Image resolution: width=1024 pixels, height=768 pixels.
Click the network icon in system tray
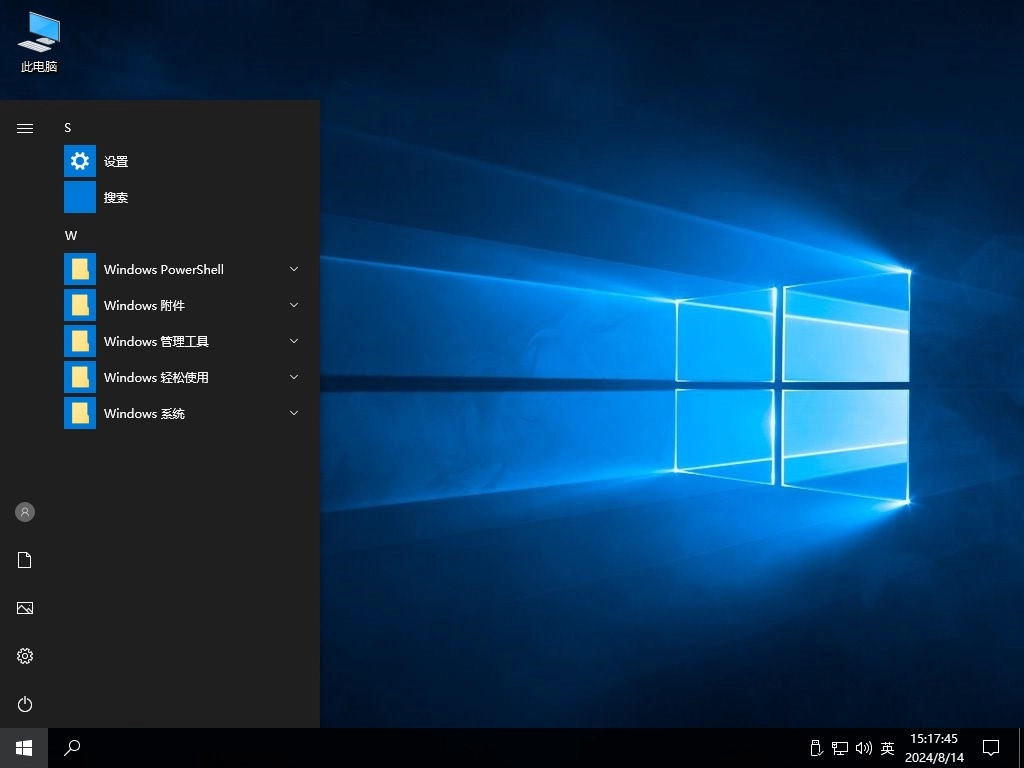(837, 747)
